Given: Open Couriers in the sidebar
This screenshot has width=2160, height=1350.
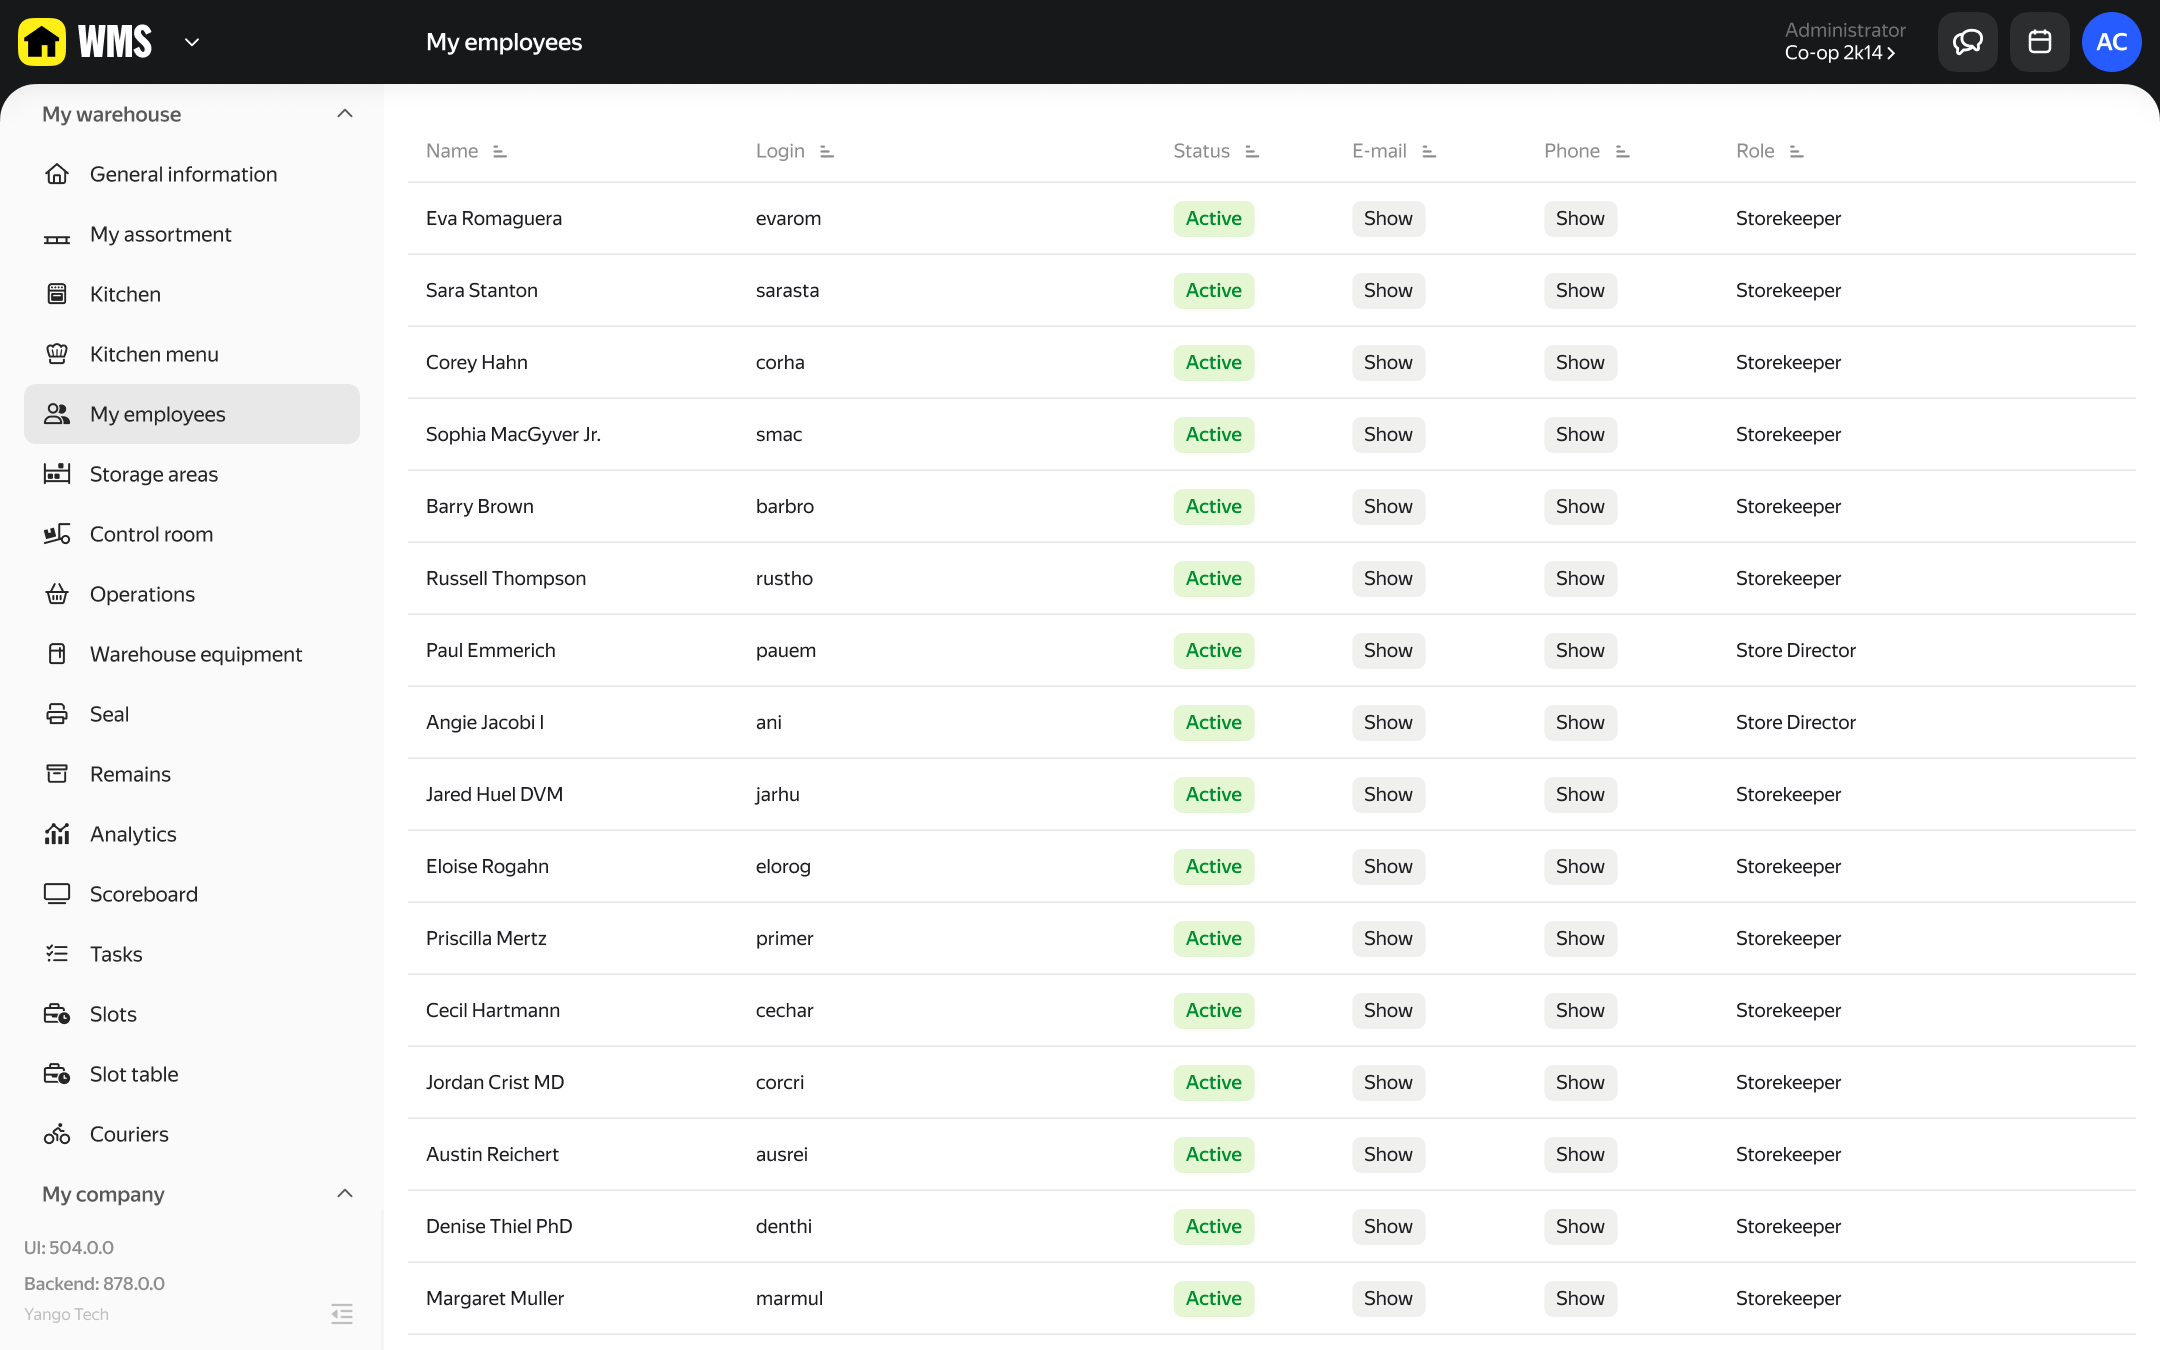Looking at the screenshot, I should pyautogui.click(x=129, y=1134).
